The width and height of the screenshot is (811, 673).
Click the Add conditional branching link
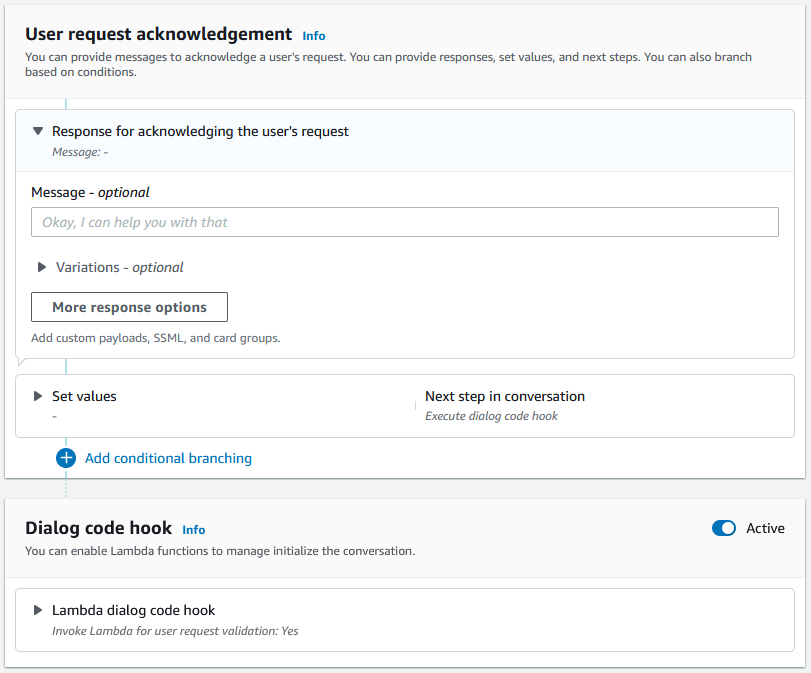[168, 458]
